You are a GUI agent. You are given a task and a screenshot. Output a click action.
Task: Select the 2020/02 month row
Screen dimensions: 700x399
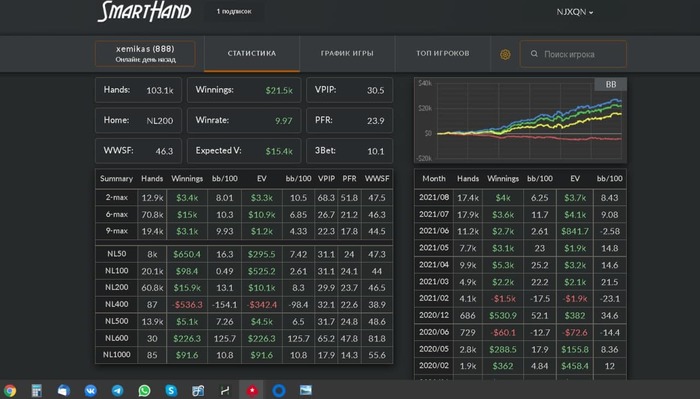521,366
